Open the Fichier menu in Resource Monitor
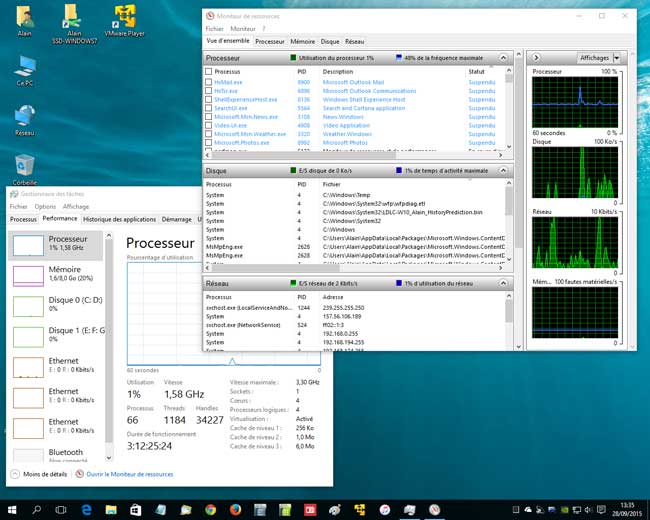 pos(214,29)
